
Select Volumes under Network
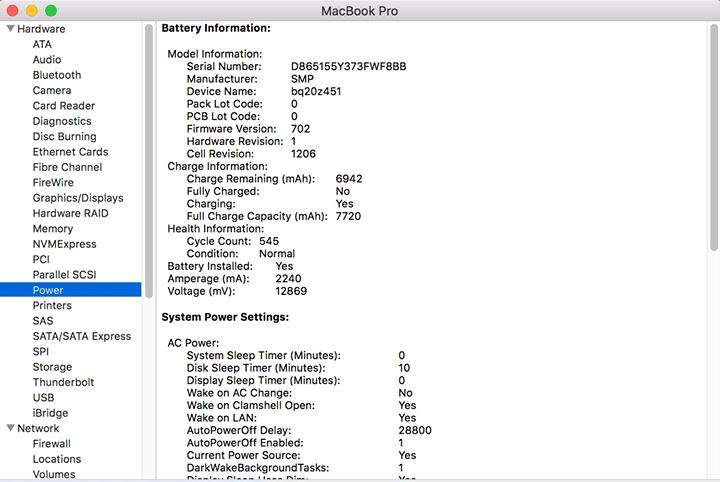[54, 474]
